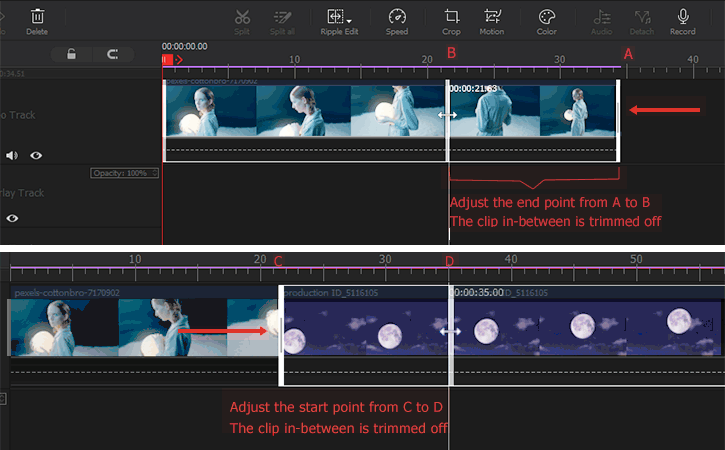Click the right edge handle of upper clip

coord(618,120)
